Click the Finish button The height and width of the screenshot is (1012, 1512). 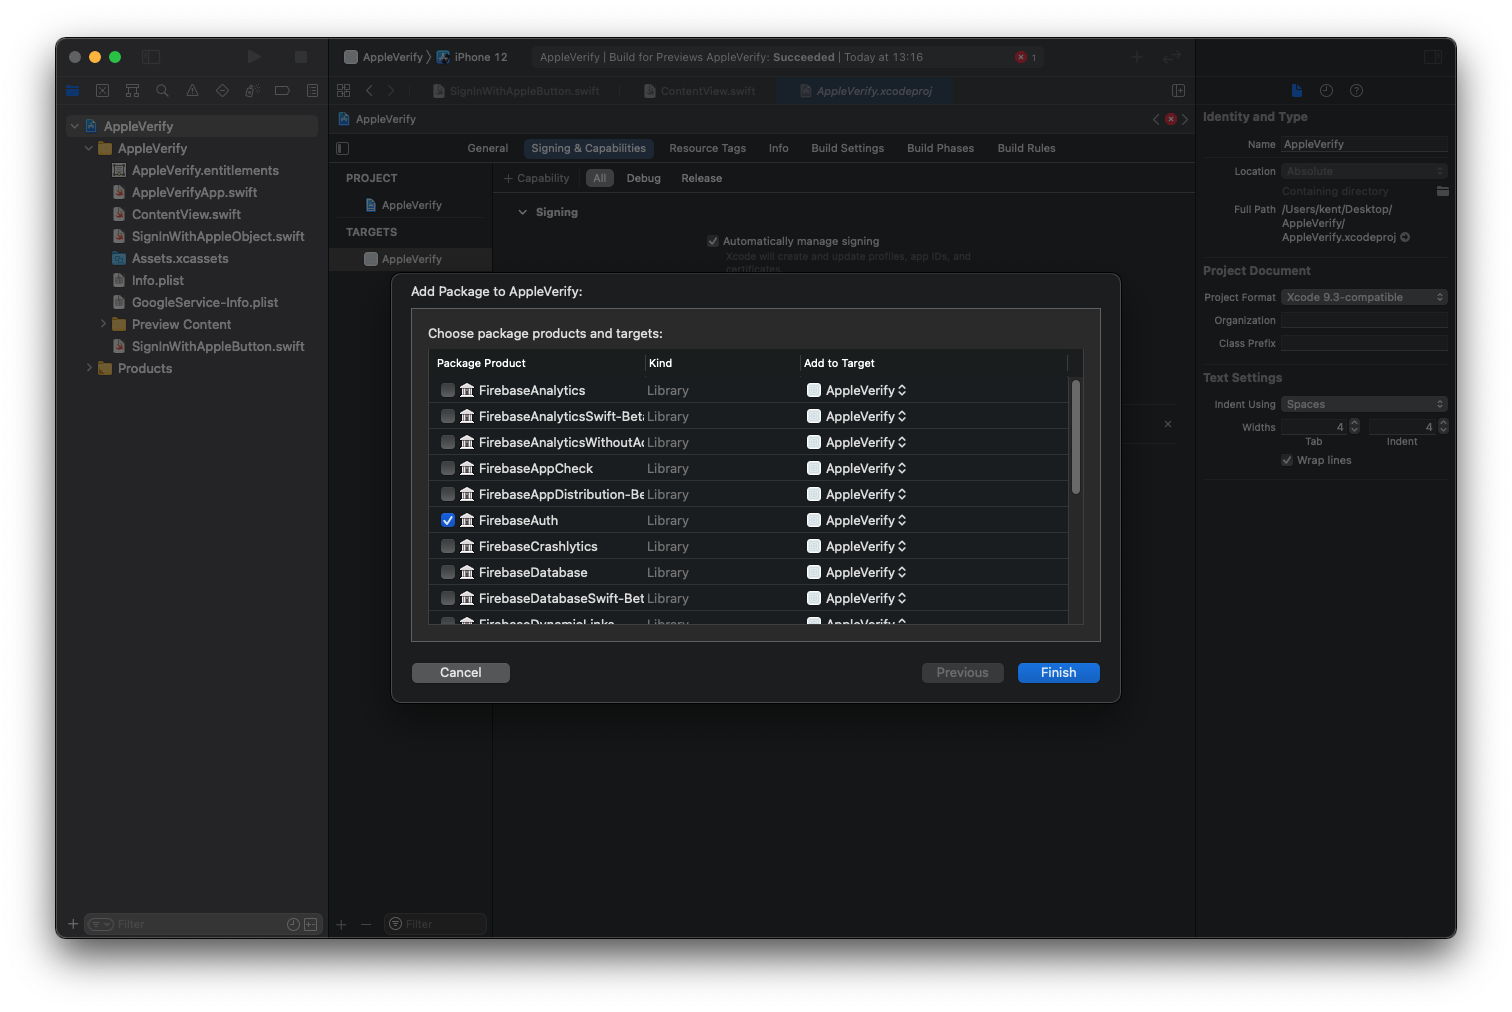(1059, 673)
